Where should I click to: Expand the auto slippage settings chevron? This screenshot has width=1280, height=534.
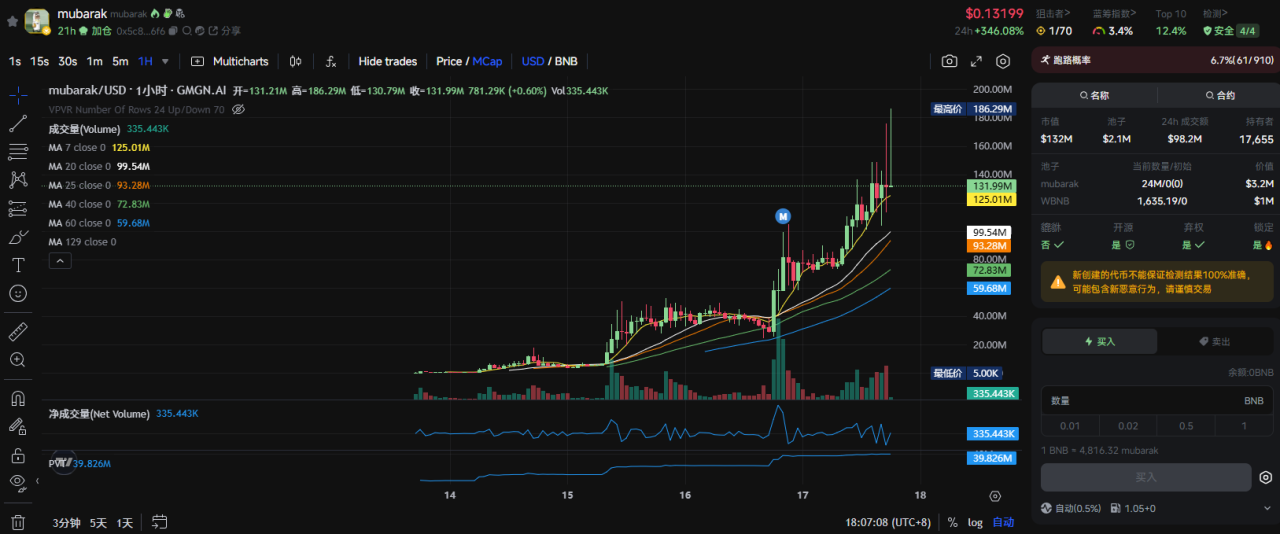[1268, 508]
